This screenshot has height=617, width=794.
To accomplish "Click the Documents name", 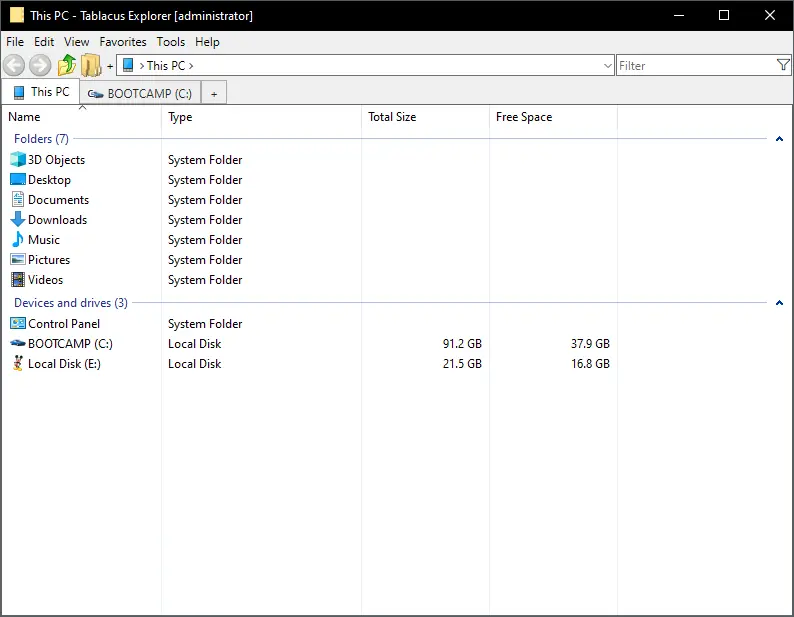I will tap(58, 200).
